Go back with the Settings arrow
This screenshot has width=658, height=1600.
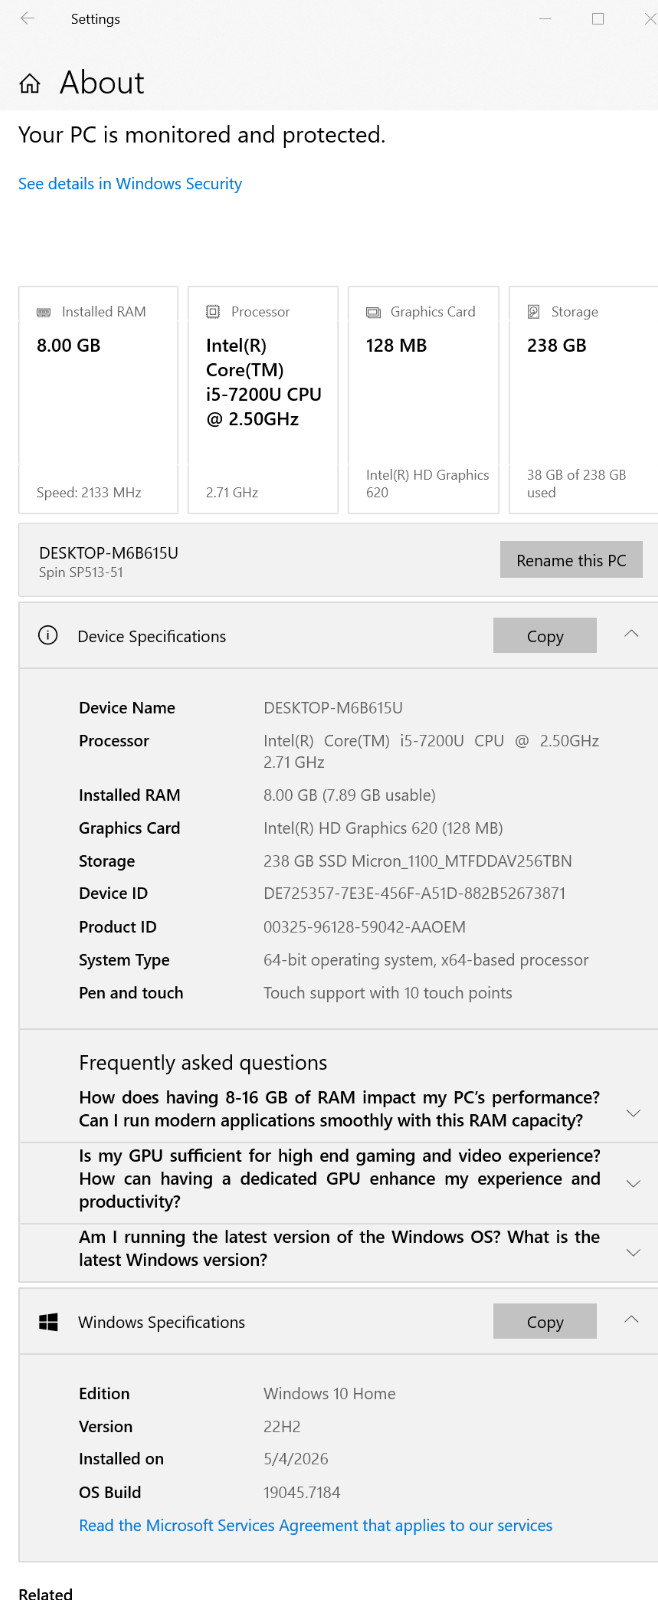pyautogui.click(x=27, y=18)
